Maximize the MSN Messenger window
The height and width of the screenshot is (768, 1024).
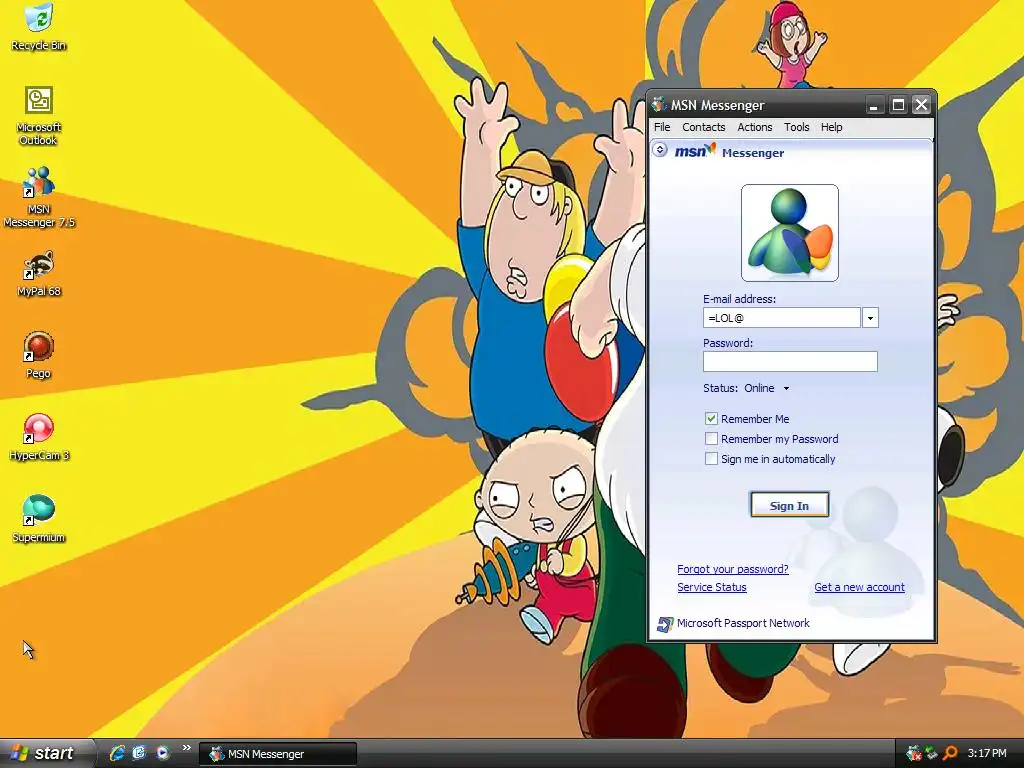[x=899, y=104]
